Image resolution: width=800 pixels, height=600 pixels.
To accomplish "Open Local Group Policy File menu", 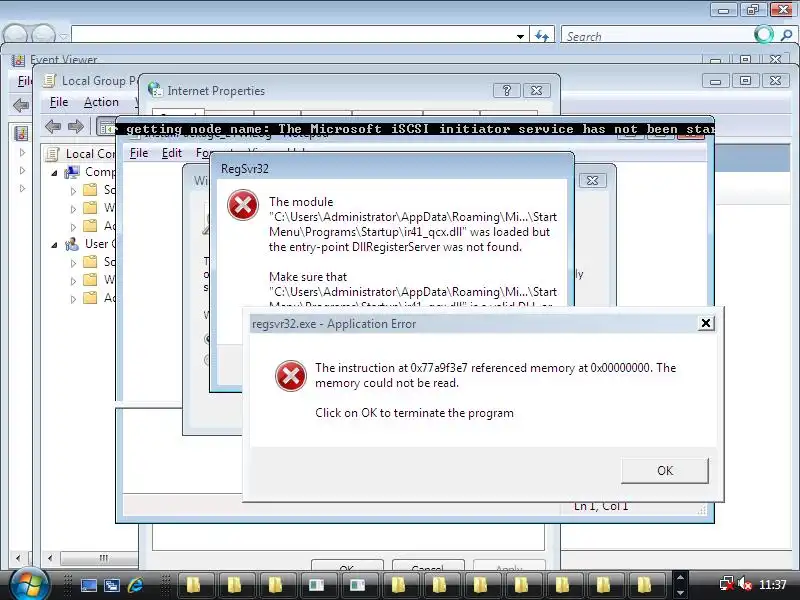I will tap(59, 102).
